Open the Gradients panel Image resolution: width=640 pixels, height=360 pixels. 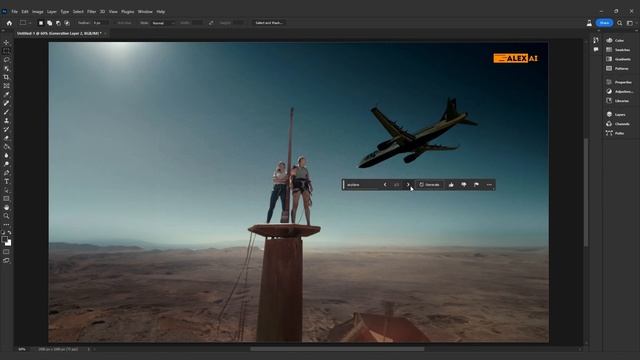click(x=618, y=59)
